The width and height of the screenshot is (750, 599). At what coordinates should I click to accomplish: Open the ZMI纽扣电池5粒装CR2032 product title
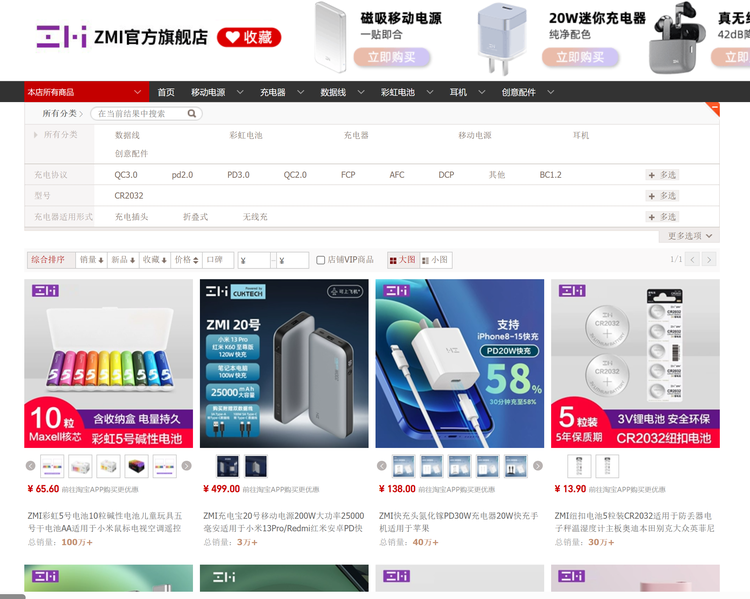(x=634, y=522)
